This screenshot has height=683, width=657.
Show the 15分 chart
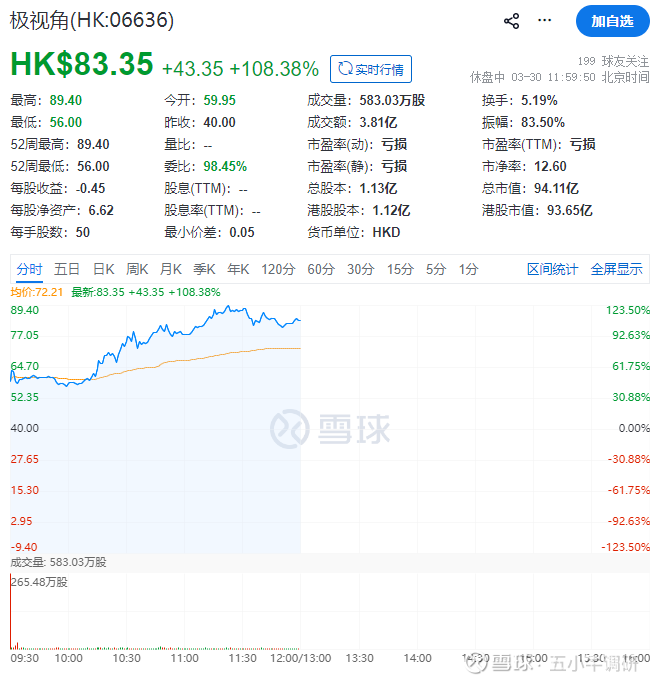[x=400, y=269]
